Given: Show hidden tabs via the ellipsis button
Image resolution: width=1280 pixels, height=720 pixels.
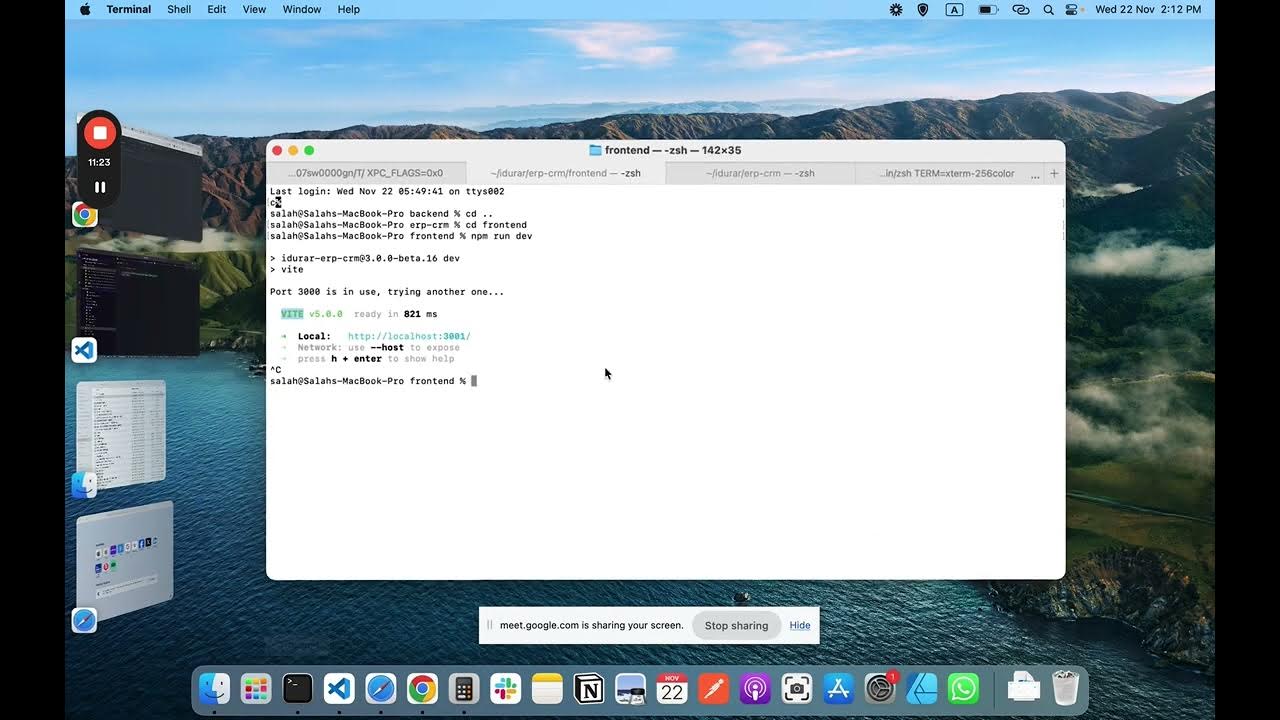Looking at the screenshot, I should (1035, 173).
